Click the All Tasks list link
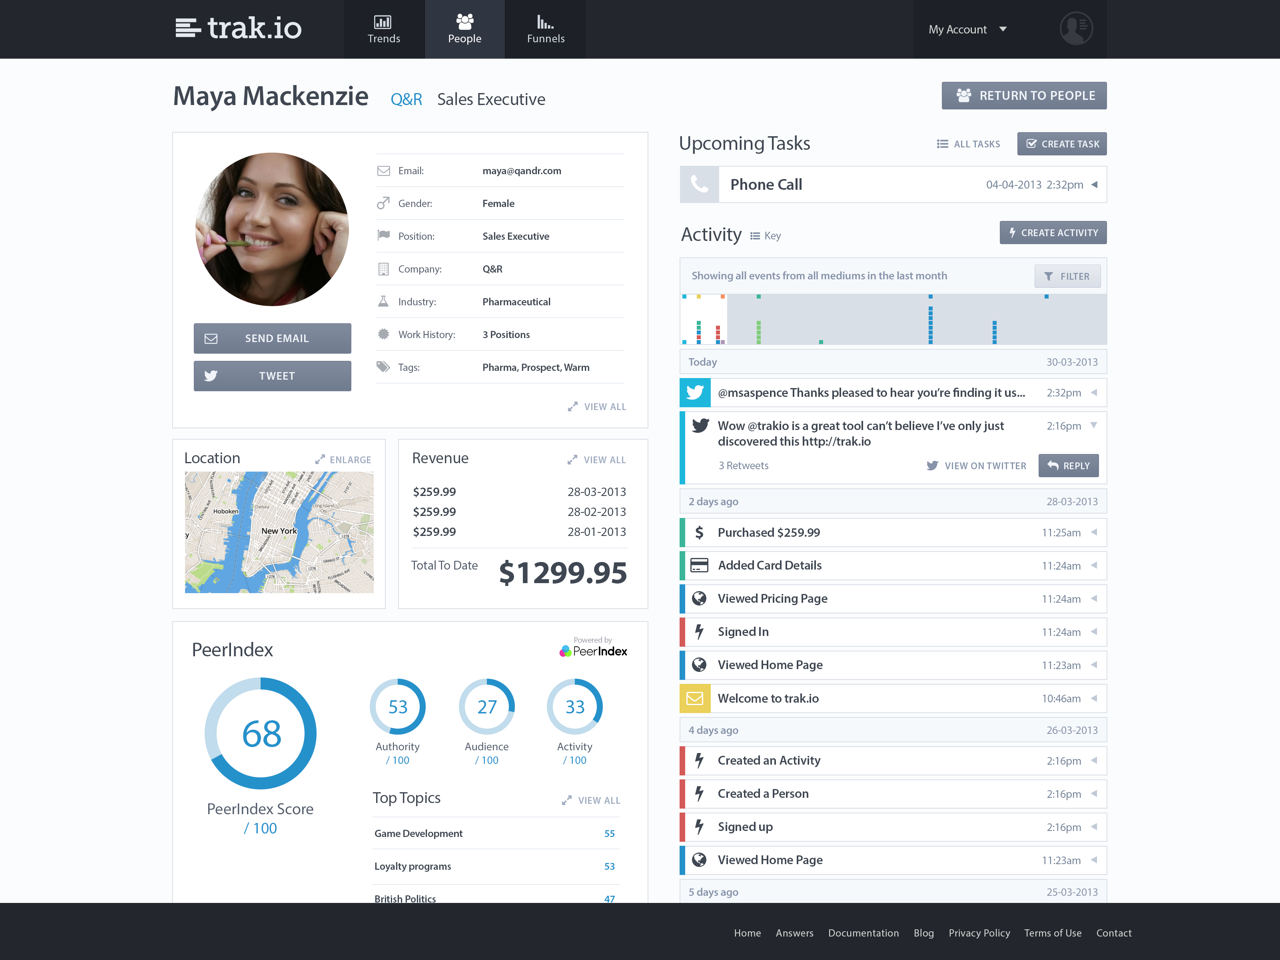This screenshot has width=1280, height=960. tap(968, 144)
